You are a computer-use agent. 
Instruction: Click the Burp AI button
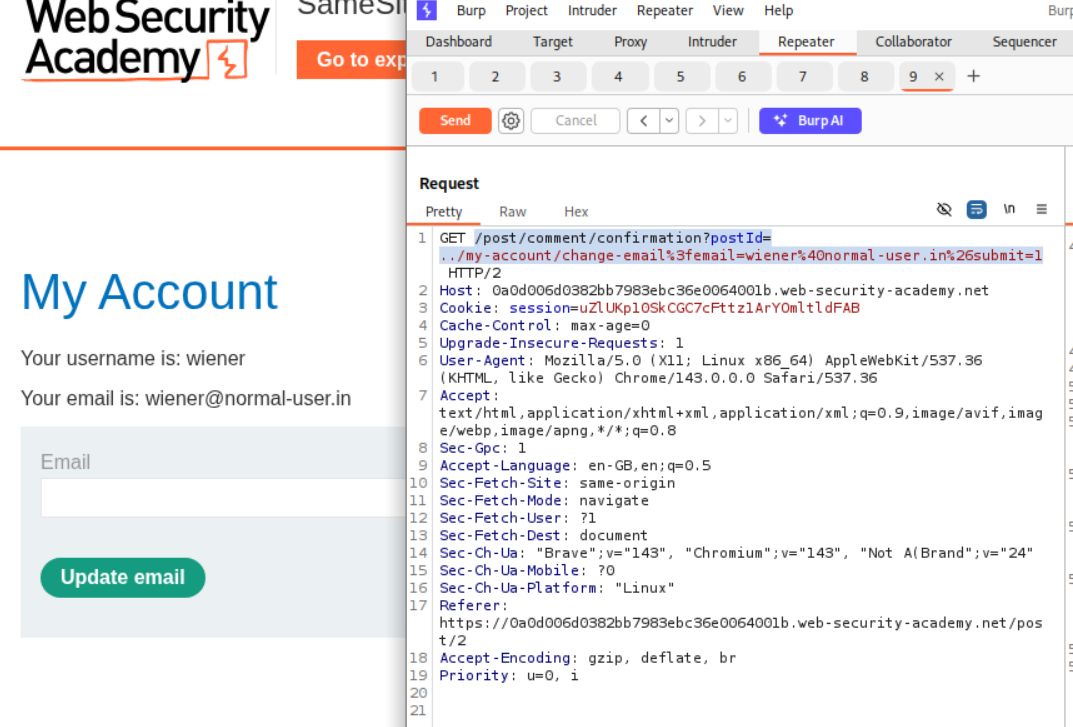[810, 121]
